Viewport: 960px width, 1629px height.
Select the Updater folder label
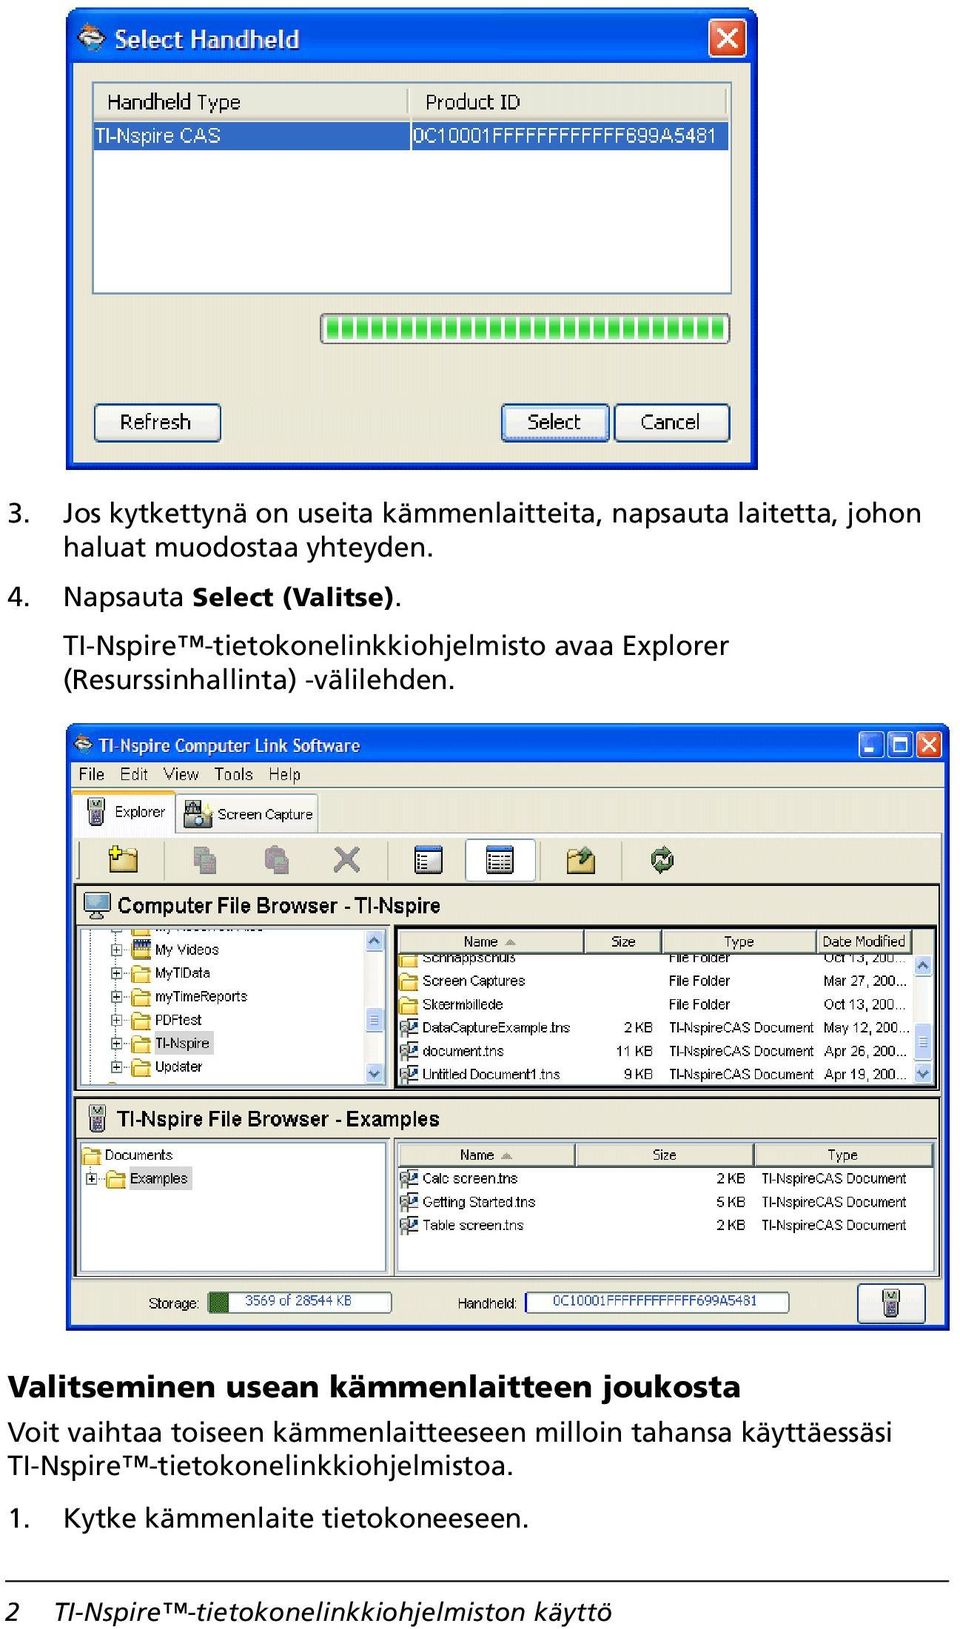(x=178, y=1067)
